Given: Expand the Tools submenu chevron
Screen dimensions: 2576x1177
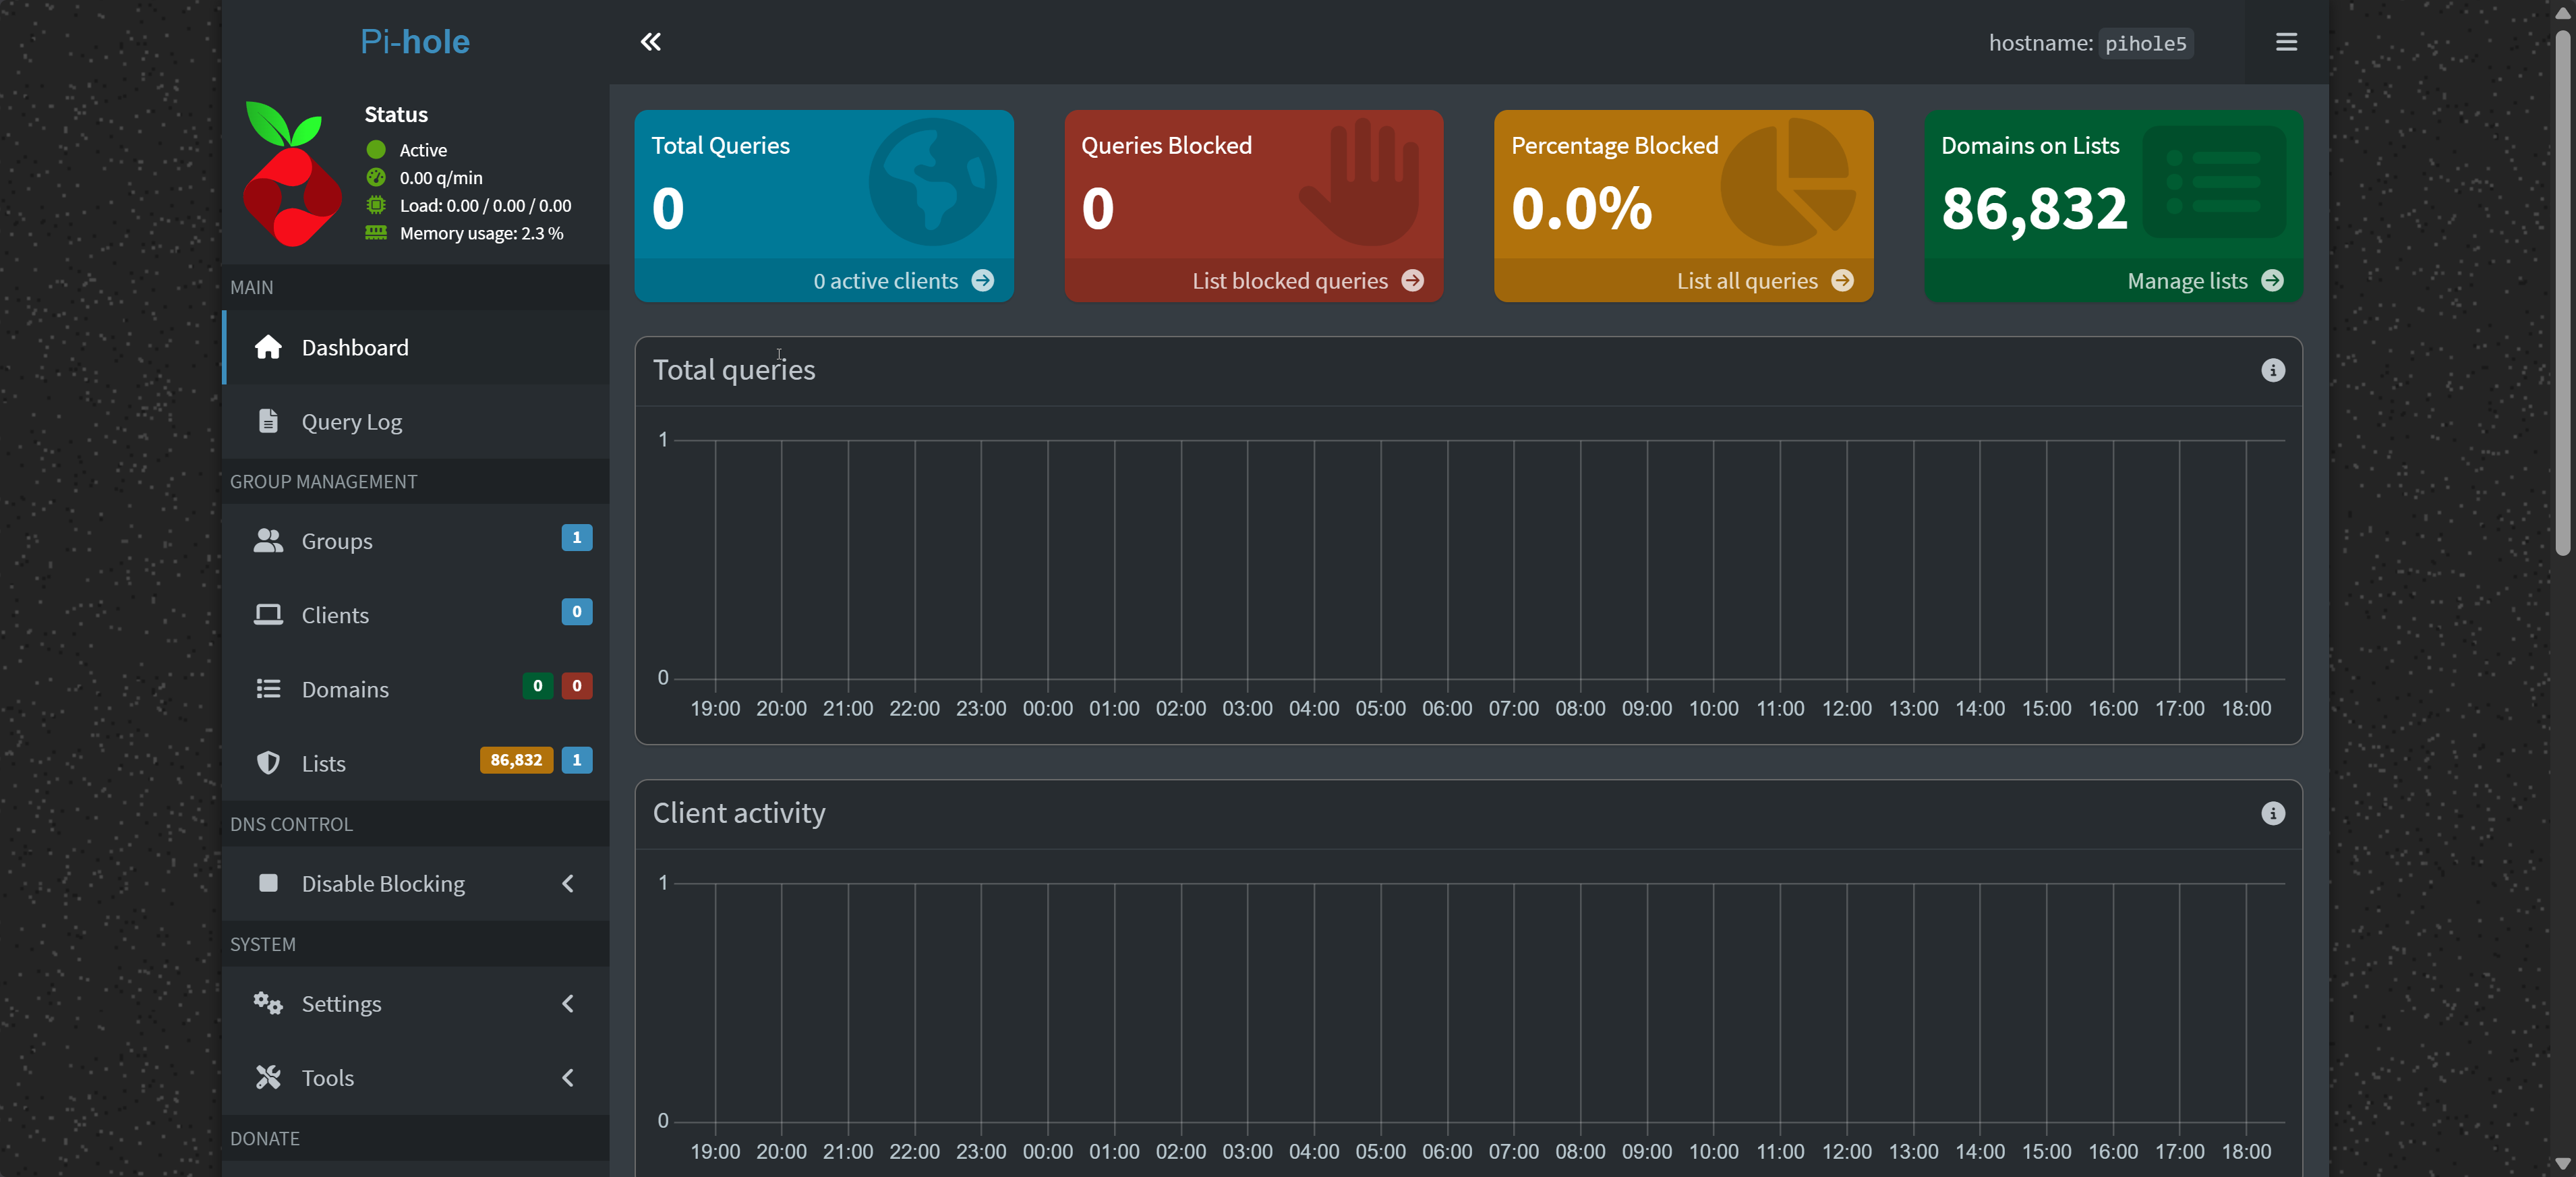Looking at the screenshot, I should pyautogui.click(x=567, y=1078).
